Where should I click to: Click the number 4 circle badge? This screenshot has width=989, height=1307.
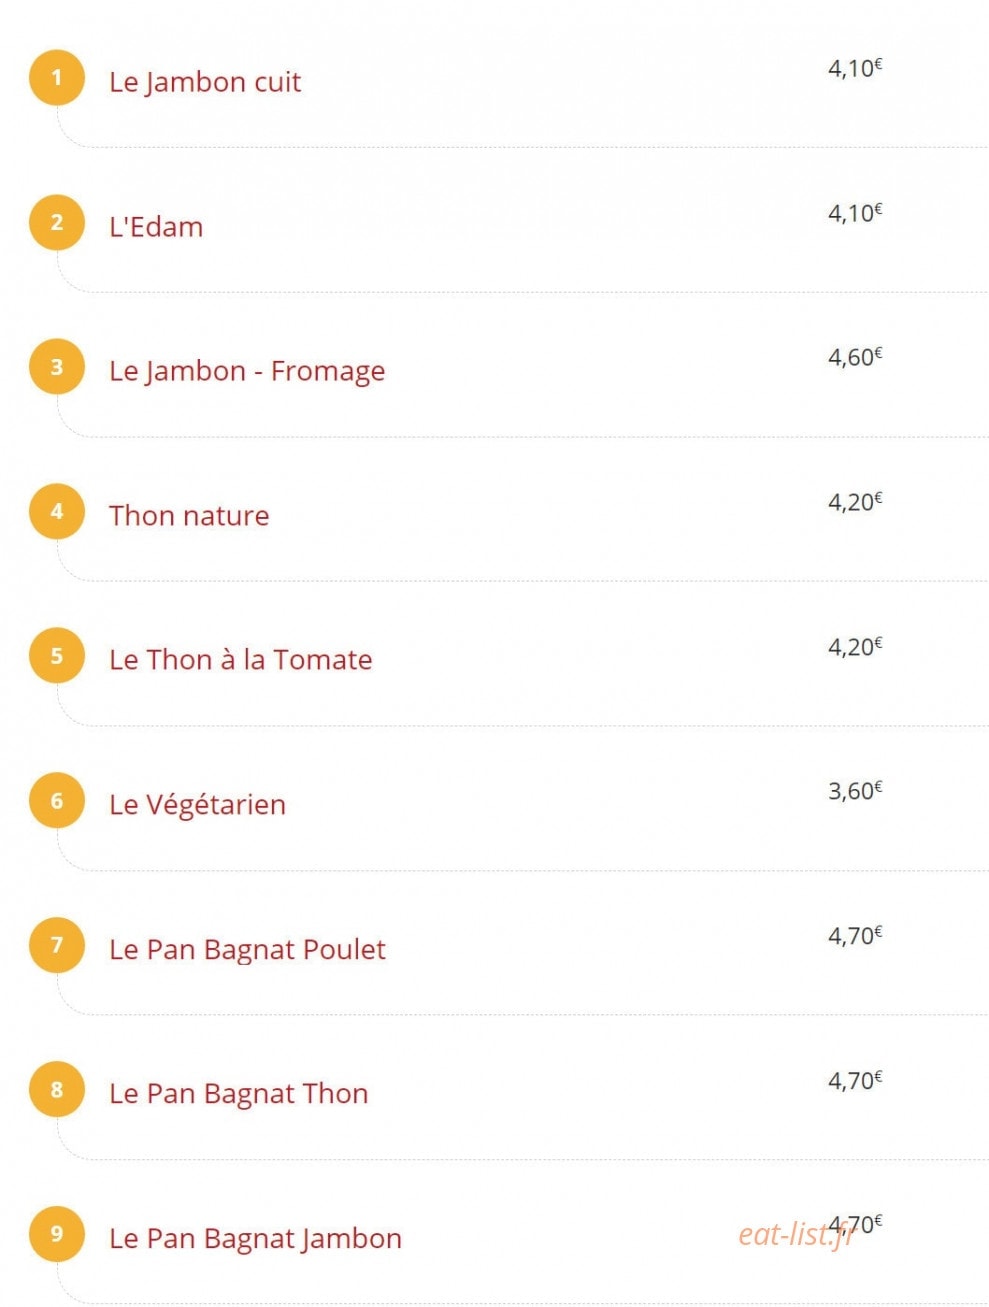[x=57, y=511]
